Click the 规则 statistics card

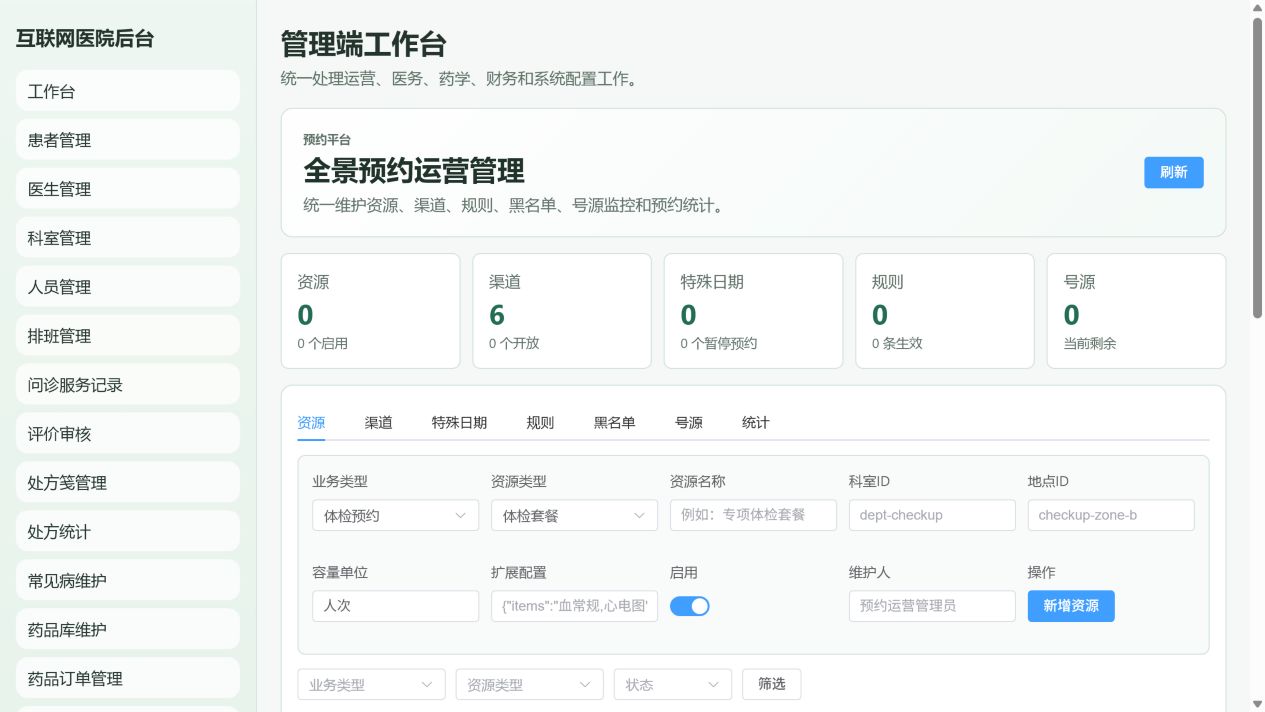coord(945,311)
